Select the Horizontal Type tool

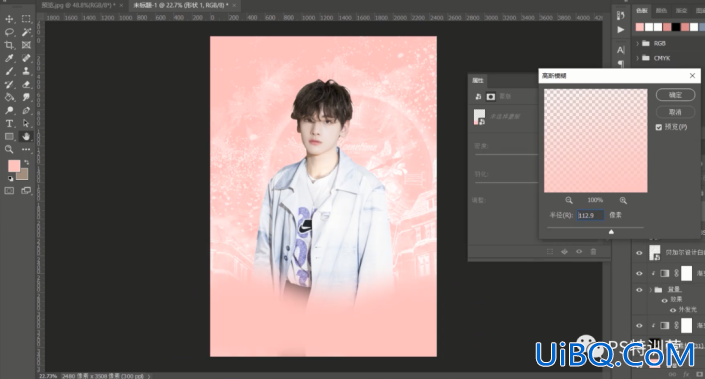tap(9, 123)
